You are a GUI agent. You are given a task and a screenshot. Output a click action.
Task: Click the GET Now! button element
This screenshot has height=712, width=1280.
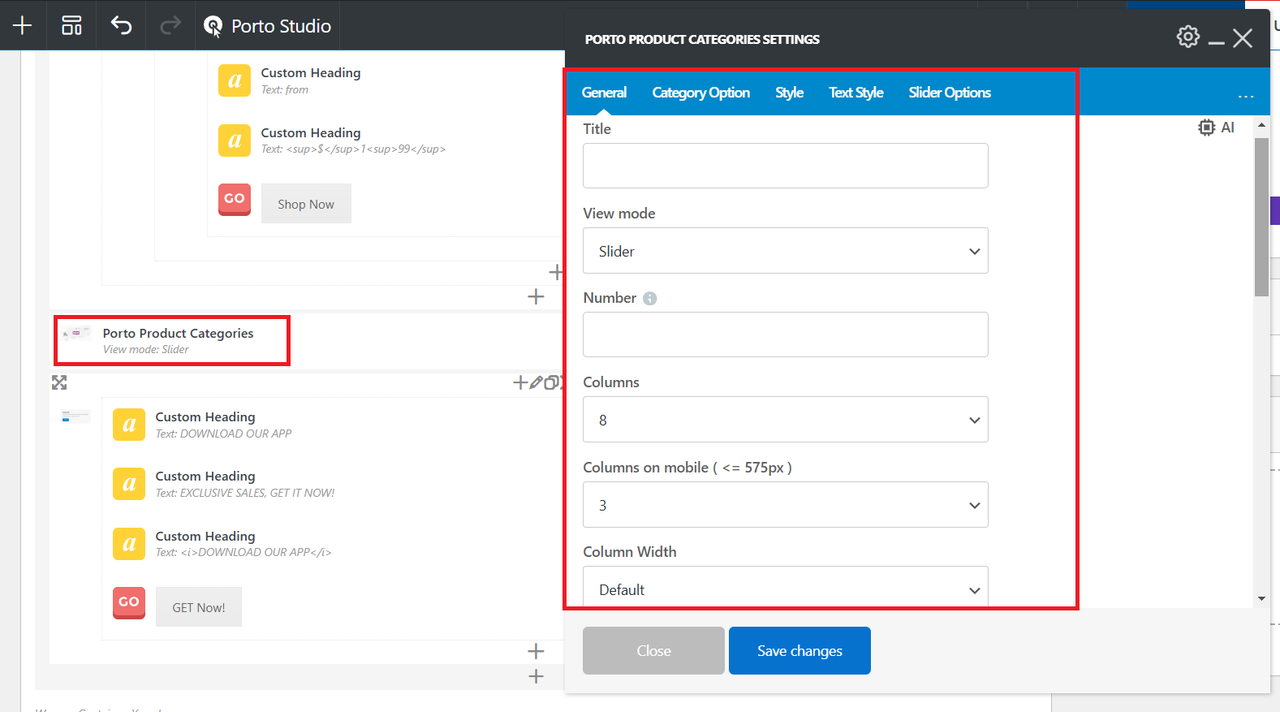click(x=199, y=607)
